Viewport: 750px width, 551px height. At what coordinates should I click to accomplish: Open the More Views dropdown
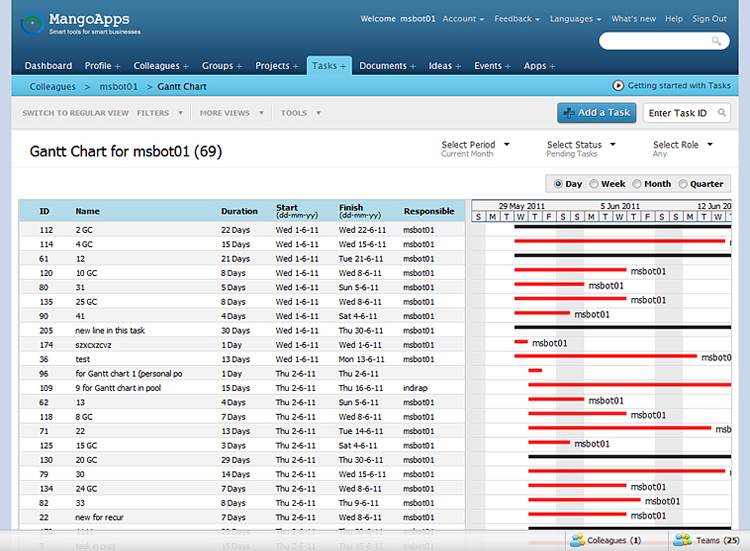(232, 113)
